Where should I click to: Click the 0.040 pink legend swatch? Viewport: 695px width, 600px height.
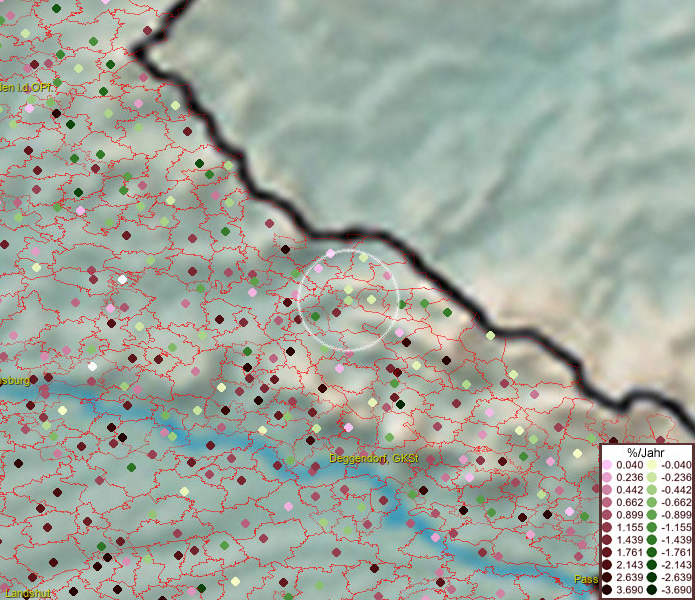pos(607,465)
